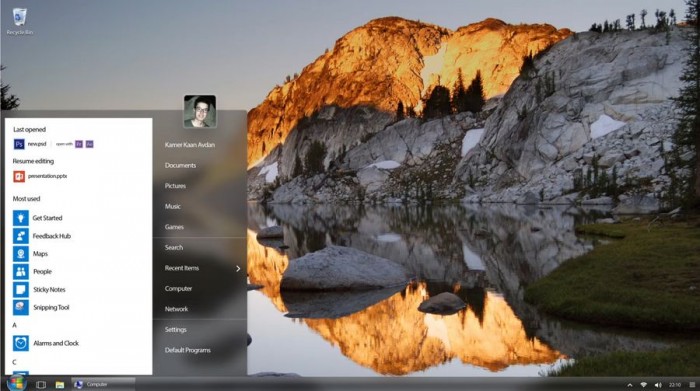Open Task View from the taskbar
The width and height of the screenshot is (700, 391).
click(x=41, y=384)
